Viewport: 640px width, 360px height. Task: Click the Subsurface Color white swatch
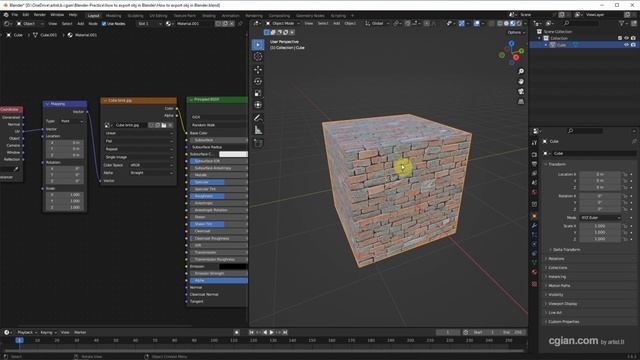click(233, 154)
